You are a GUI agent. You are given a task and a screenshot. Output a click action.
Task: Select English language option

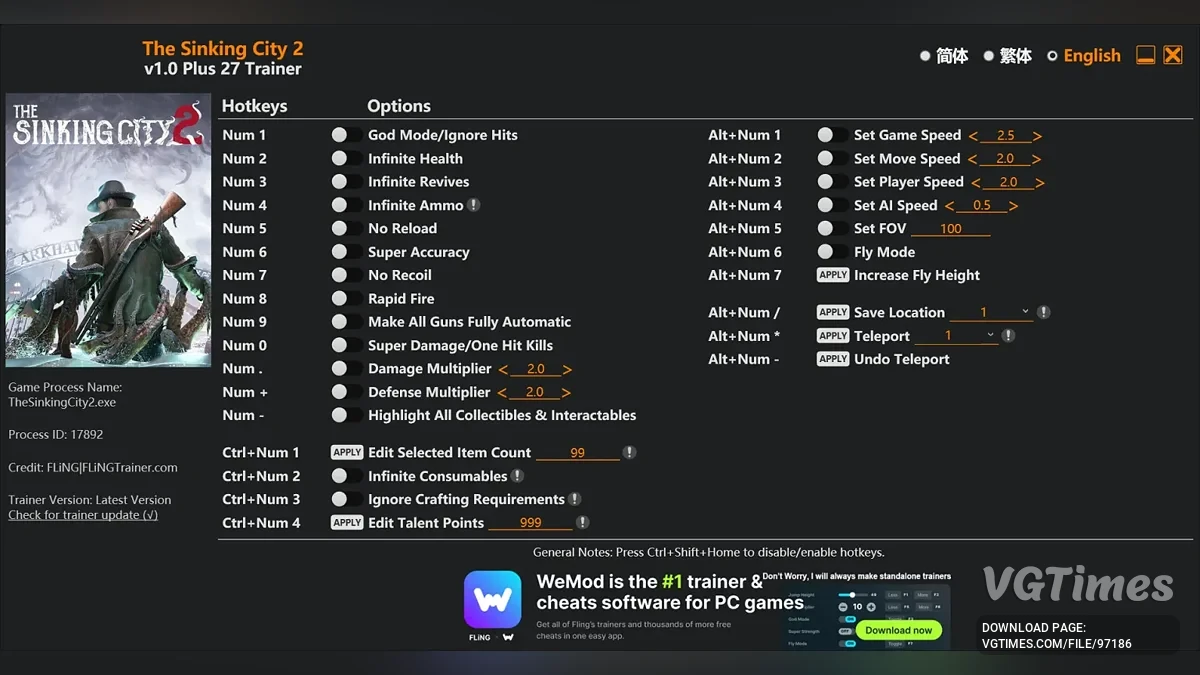(x=1083, y=56)
